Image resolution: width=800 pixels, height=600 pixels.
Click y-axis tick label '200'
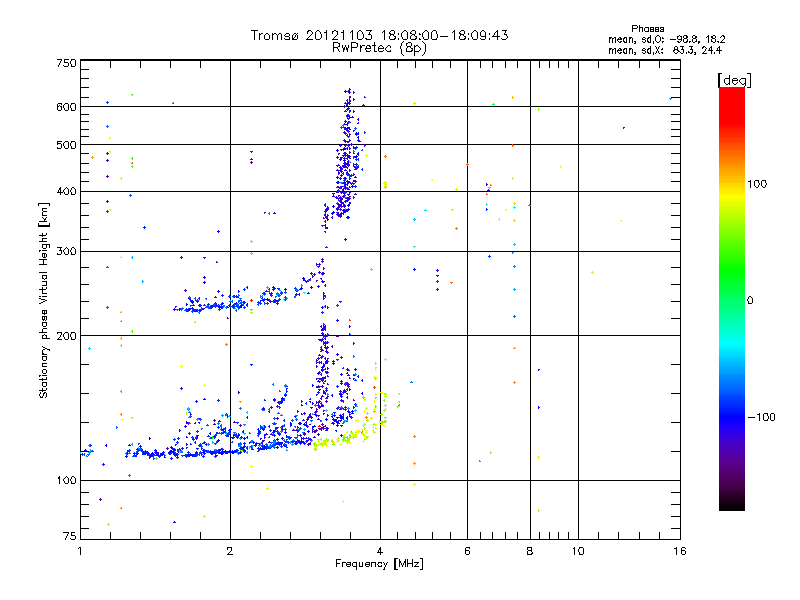point(66,336)
